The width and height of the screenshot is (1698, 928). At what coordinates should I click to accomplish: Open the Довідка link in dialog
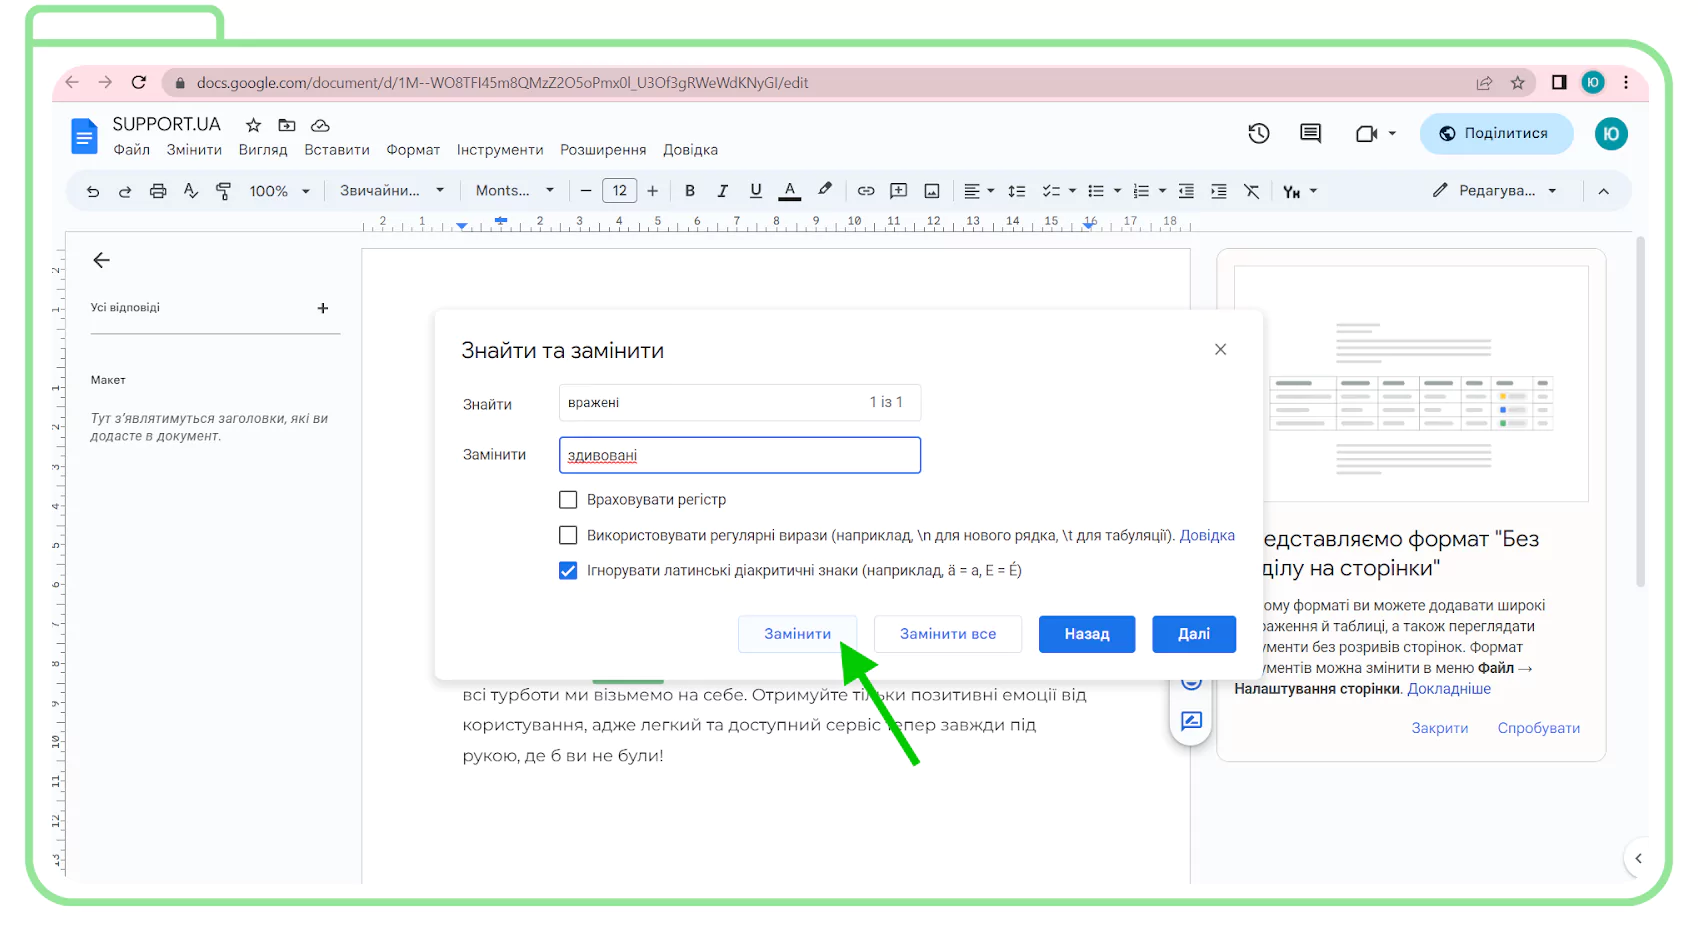(x=1207, y=535)
